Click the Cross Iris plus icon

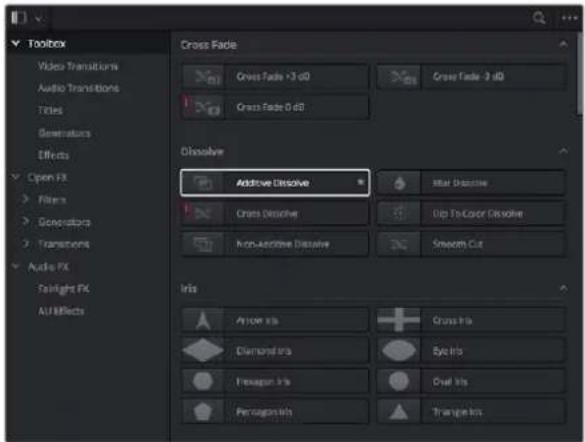(x=399, y=320)
